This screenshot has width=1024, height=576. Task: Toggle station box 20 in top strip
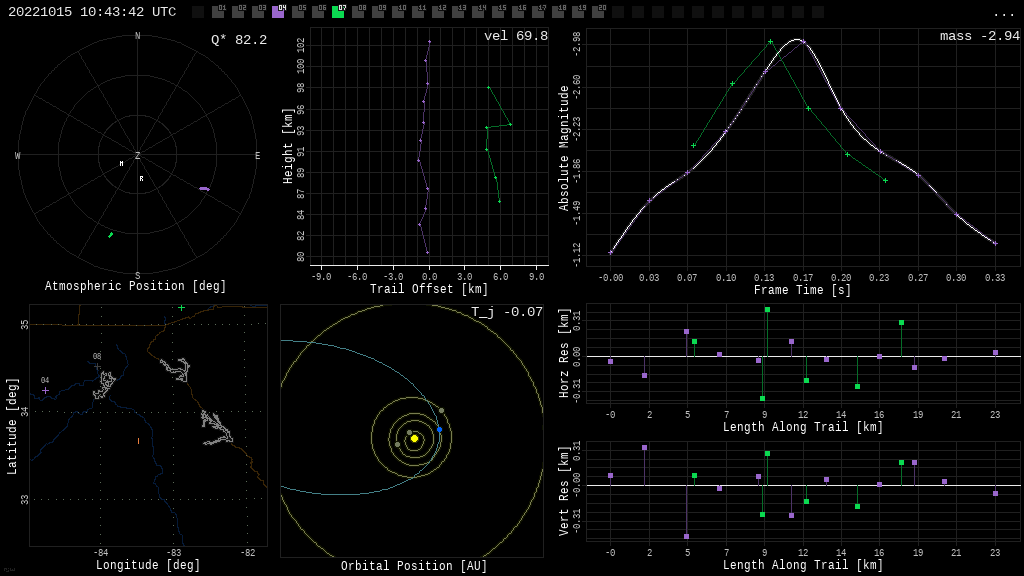(597, 12)
